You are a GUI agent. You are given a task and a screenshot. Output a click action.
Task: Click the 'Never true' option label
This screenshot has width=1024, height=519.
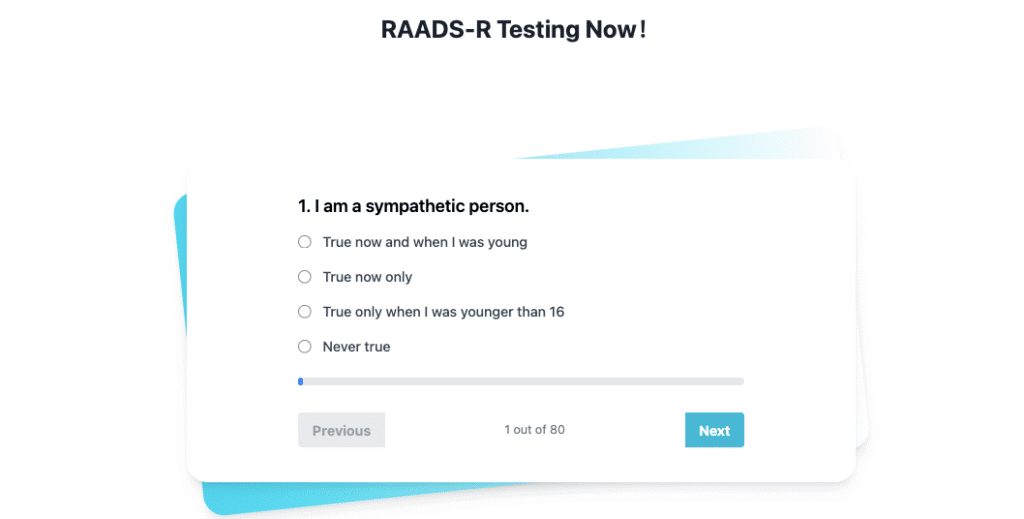point(356,347)
